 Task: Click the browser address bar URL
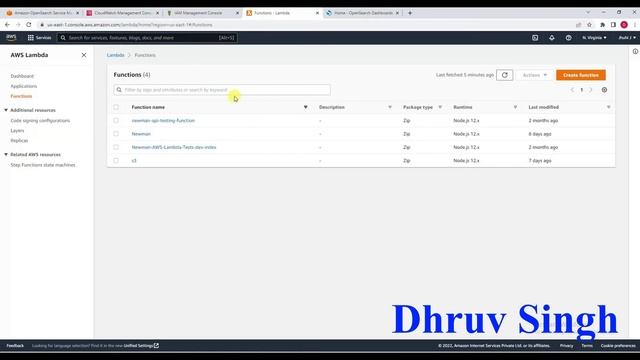130,25
